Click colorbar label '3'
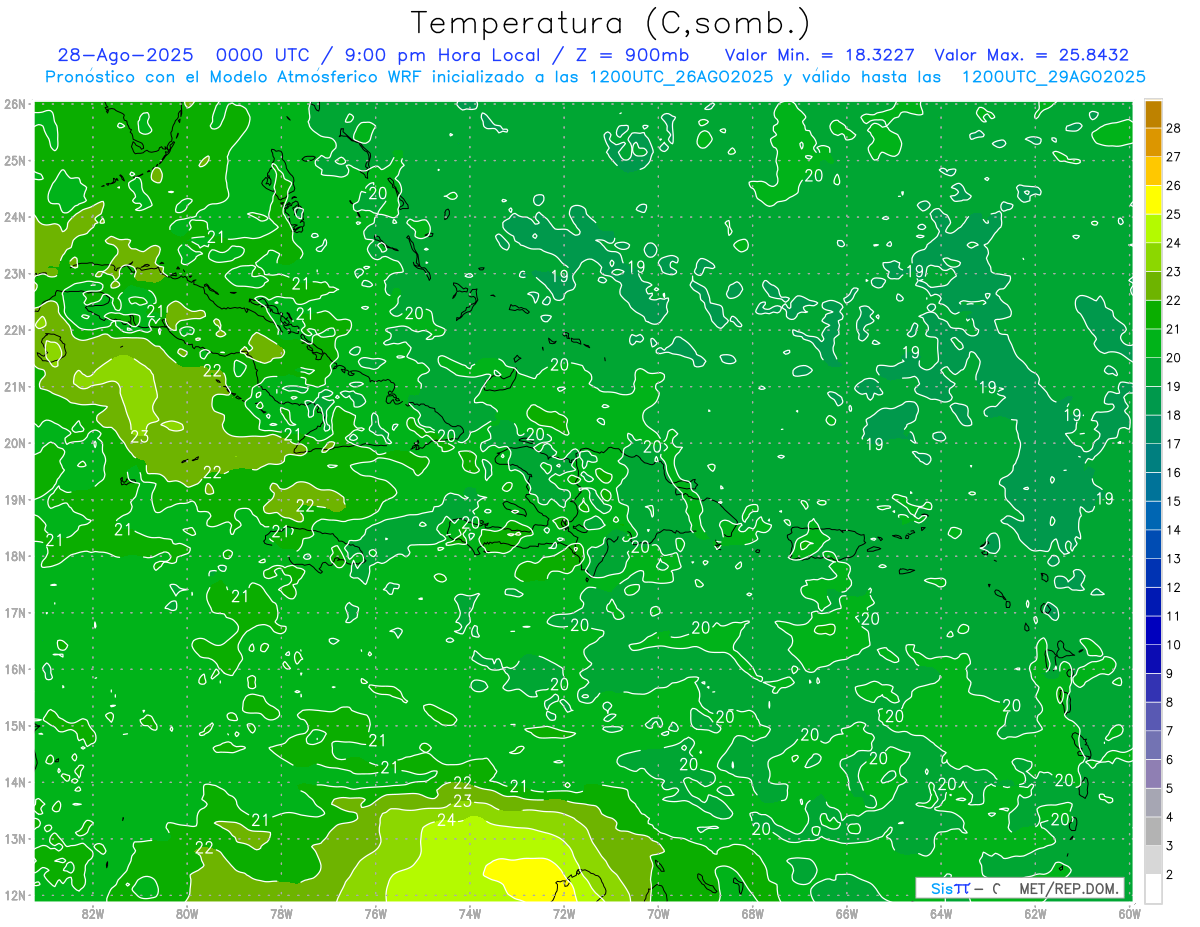This screenshot has width=1200, height=927. click(x=1169, y=846)
